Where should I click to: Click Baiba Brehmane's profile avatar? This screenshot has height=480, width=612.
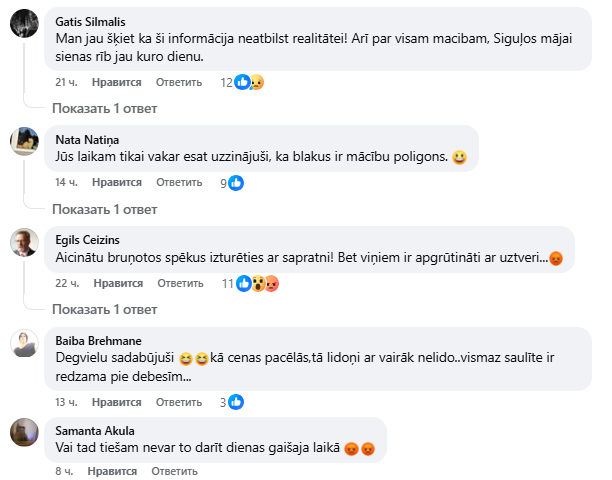pos(25,343)
